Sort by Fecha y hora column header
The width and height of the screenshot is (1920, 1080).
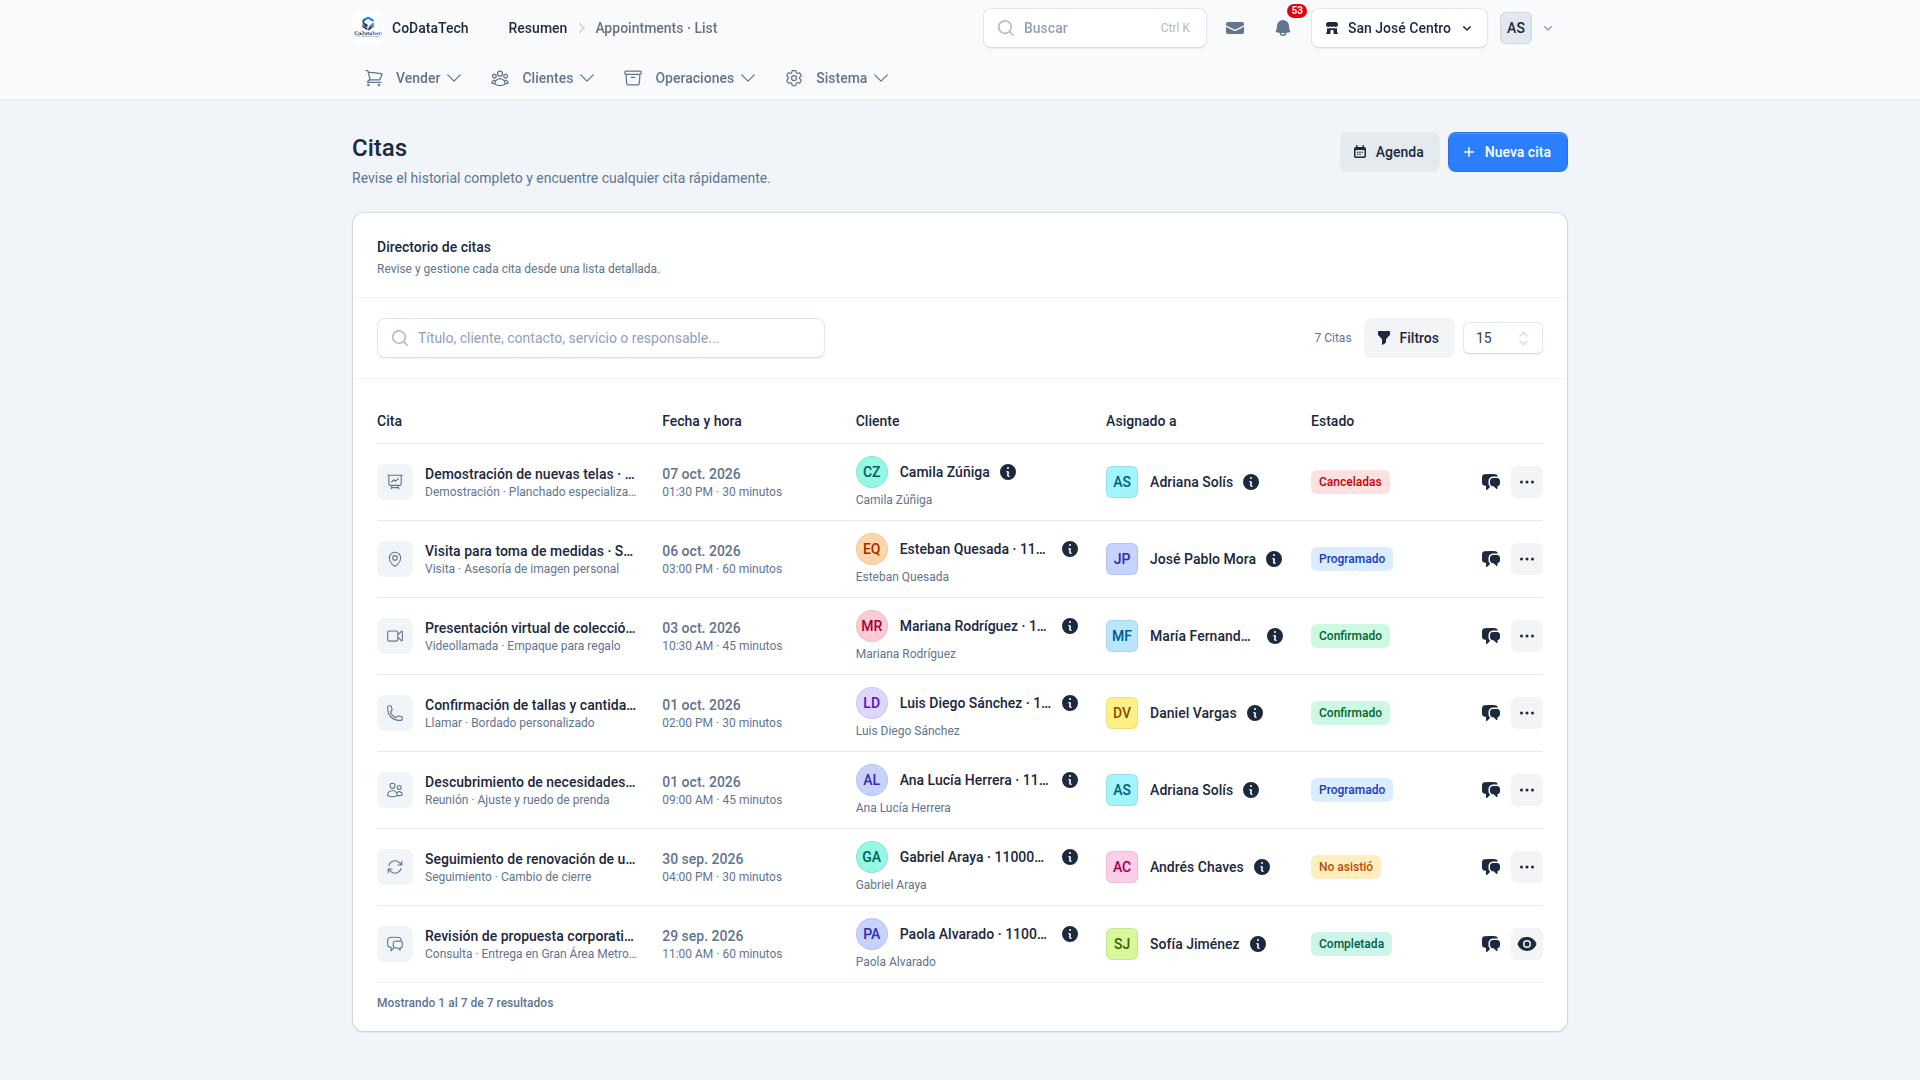tap(701, 421)
